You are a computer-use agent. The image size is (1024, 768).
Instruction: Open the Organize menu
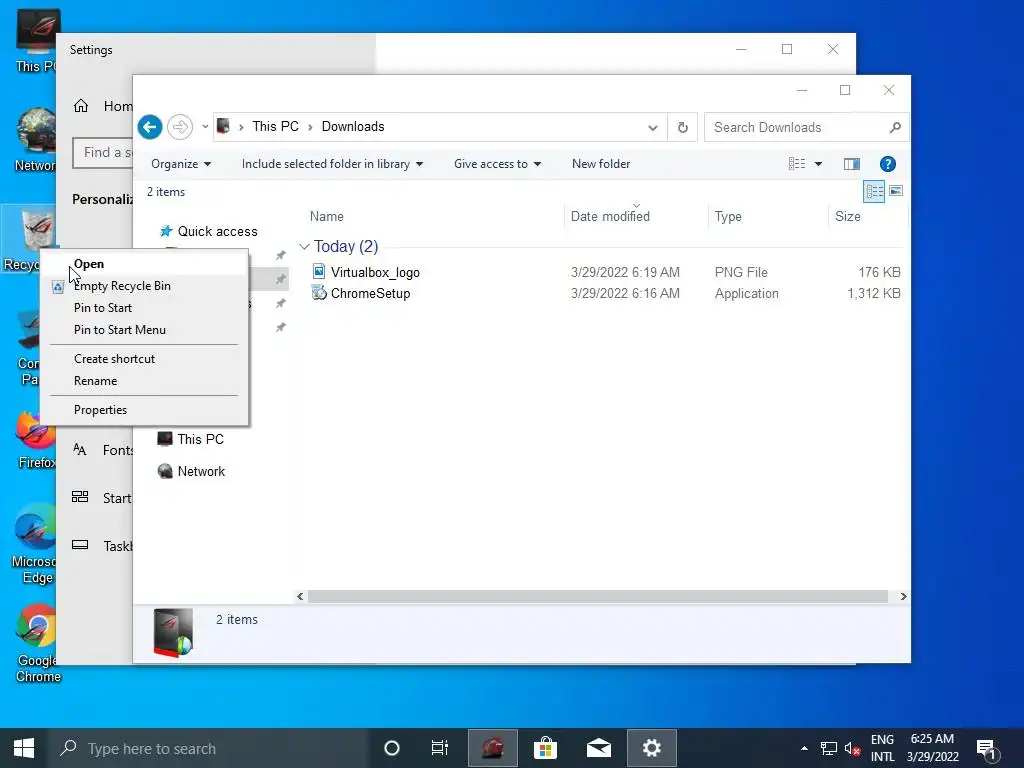(x=181, y=164)
